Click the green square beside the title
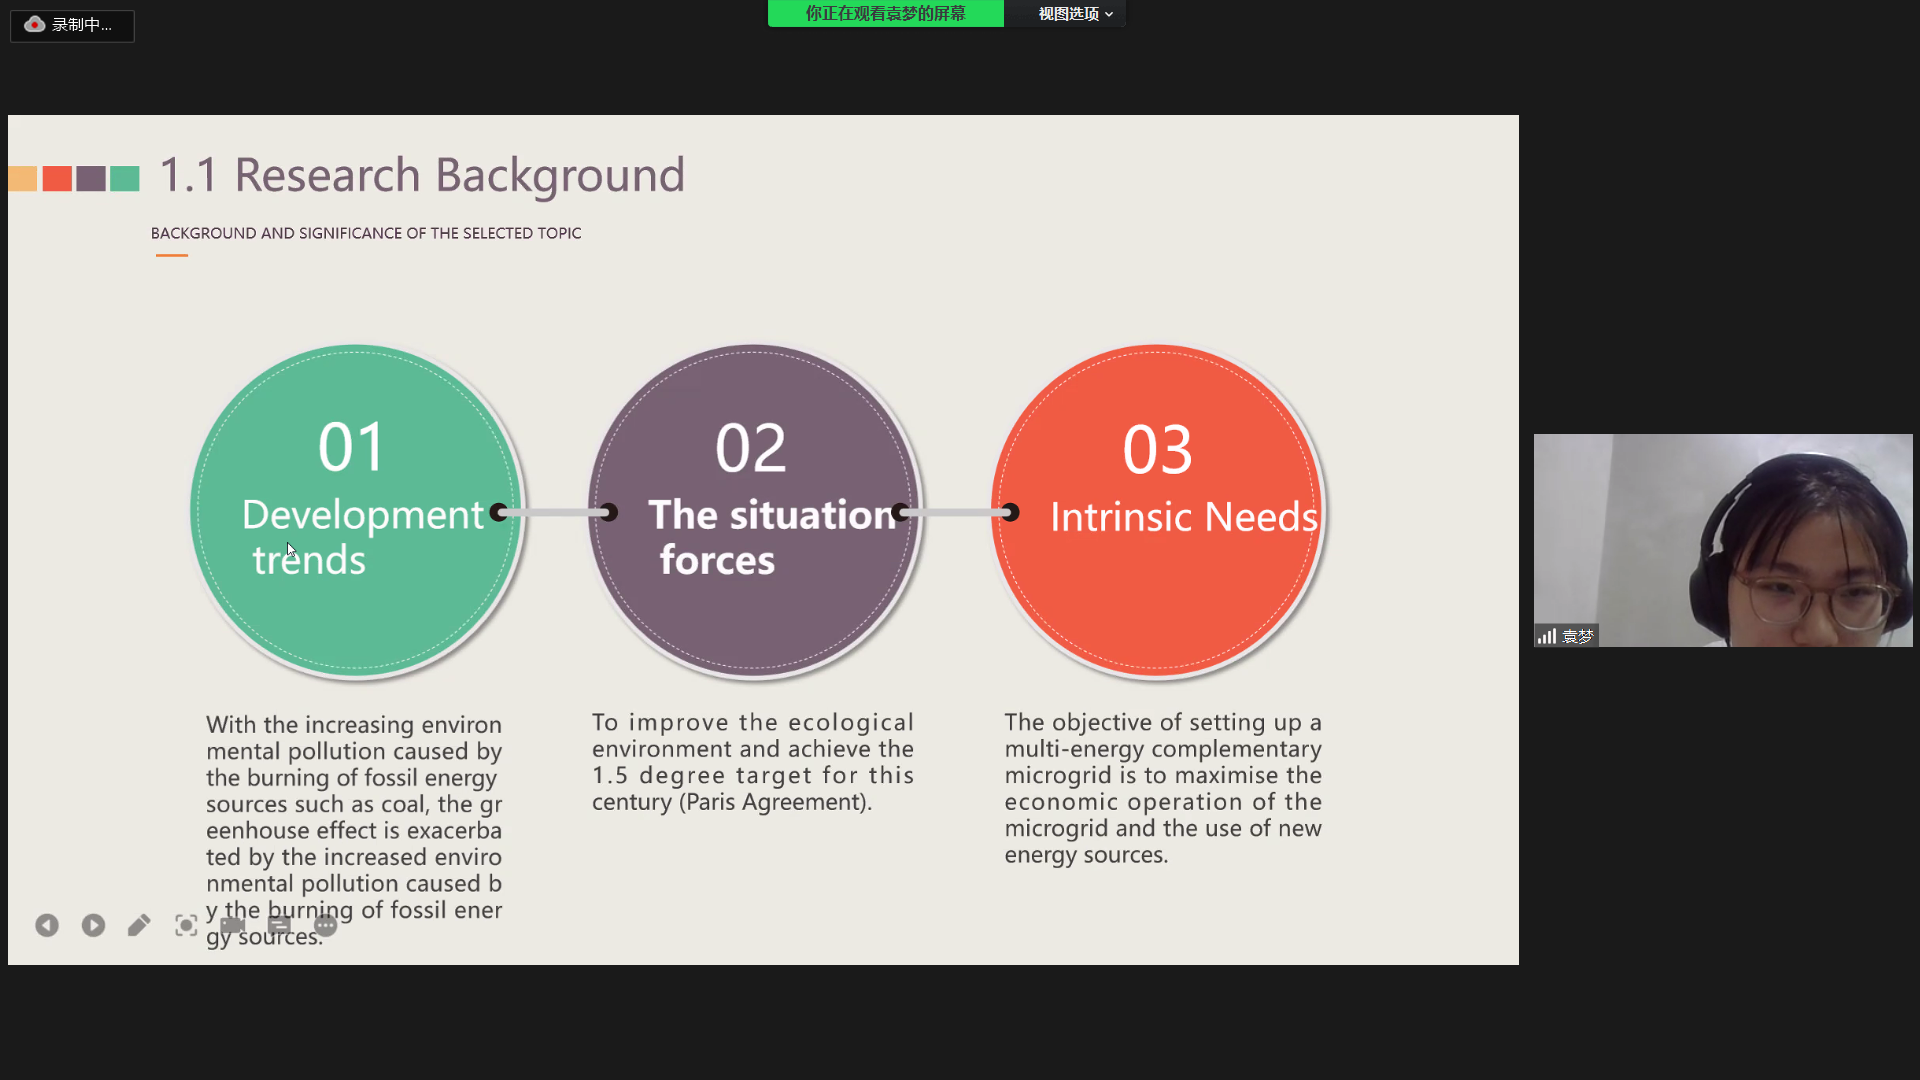Viewport: 1920px width, 1080px height. [125, 179]
